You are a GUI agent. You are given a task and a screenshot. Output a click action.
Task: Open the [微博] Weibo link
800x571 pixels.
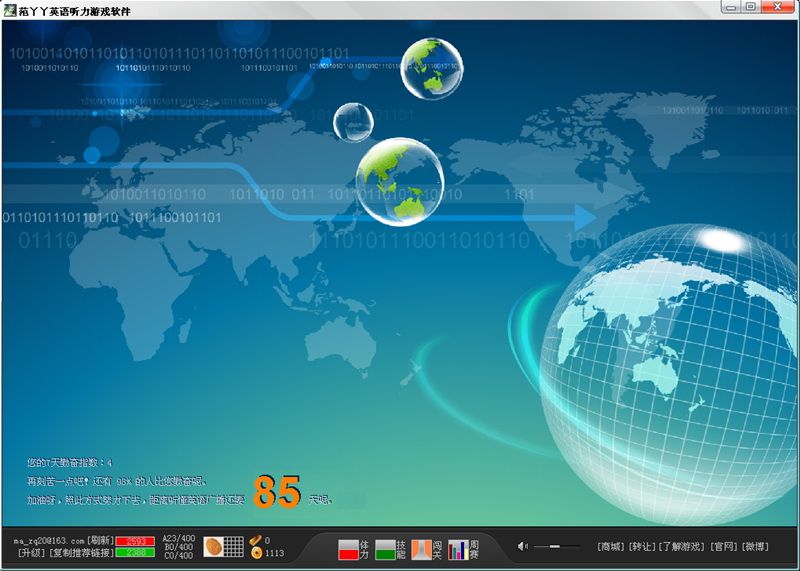(x=755, y=547)
